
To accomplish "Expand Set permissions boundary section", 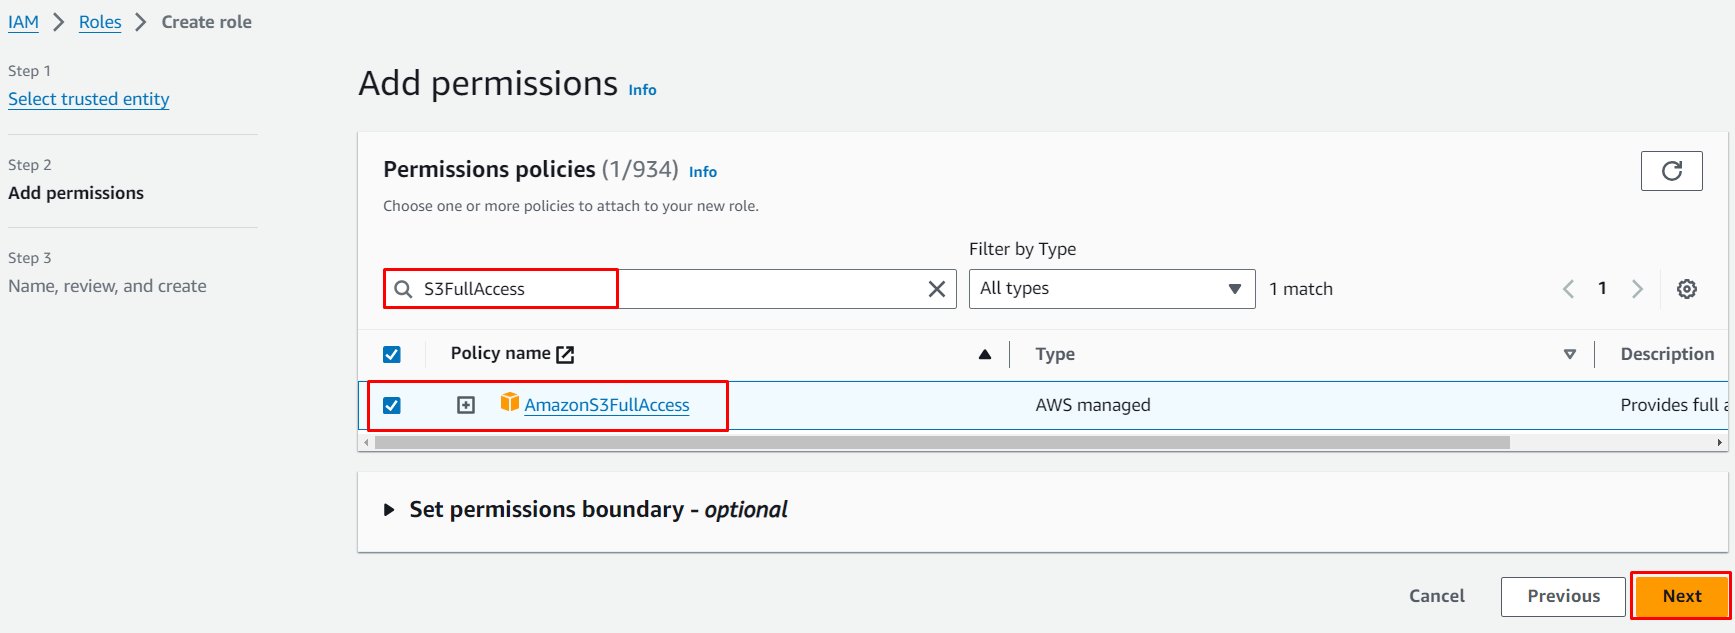I will [x=389, y=510].
